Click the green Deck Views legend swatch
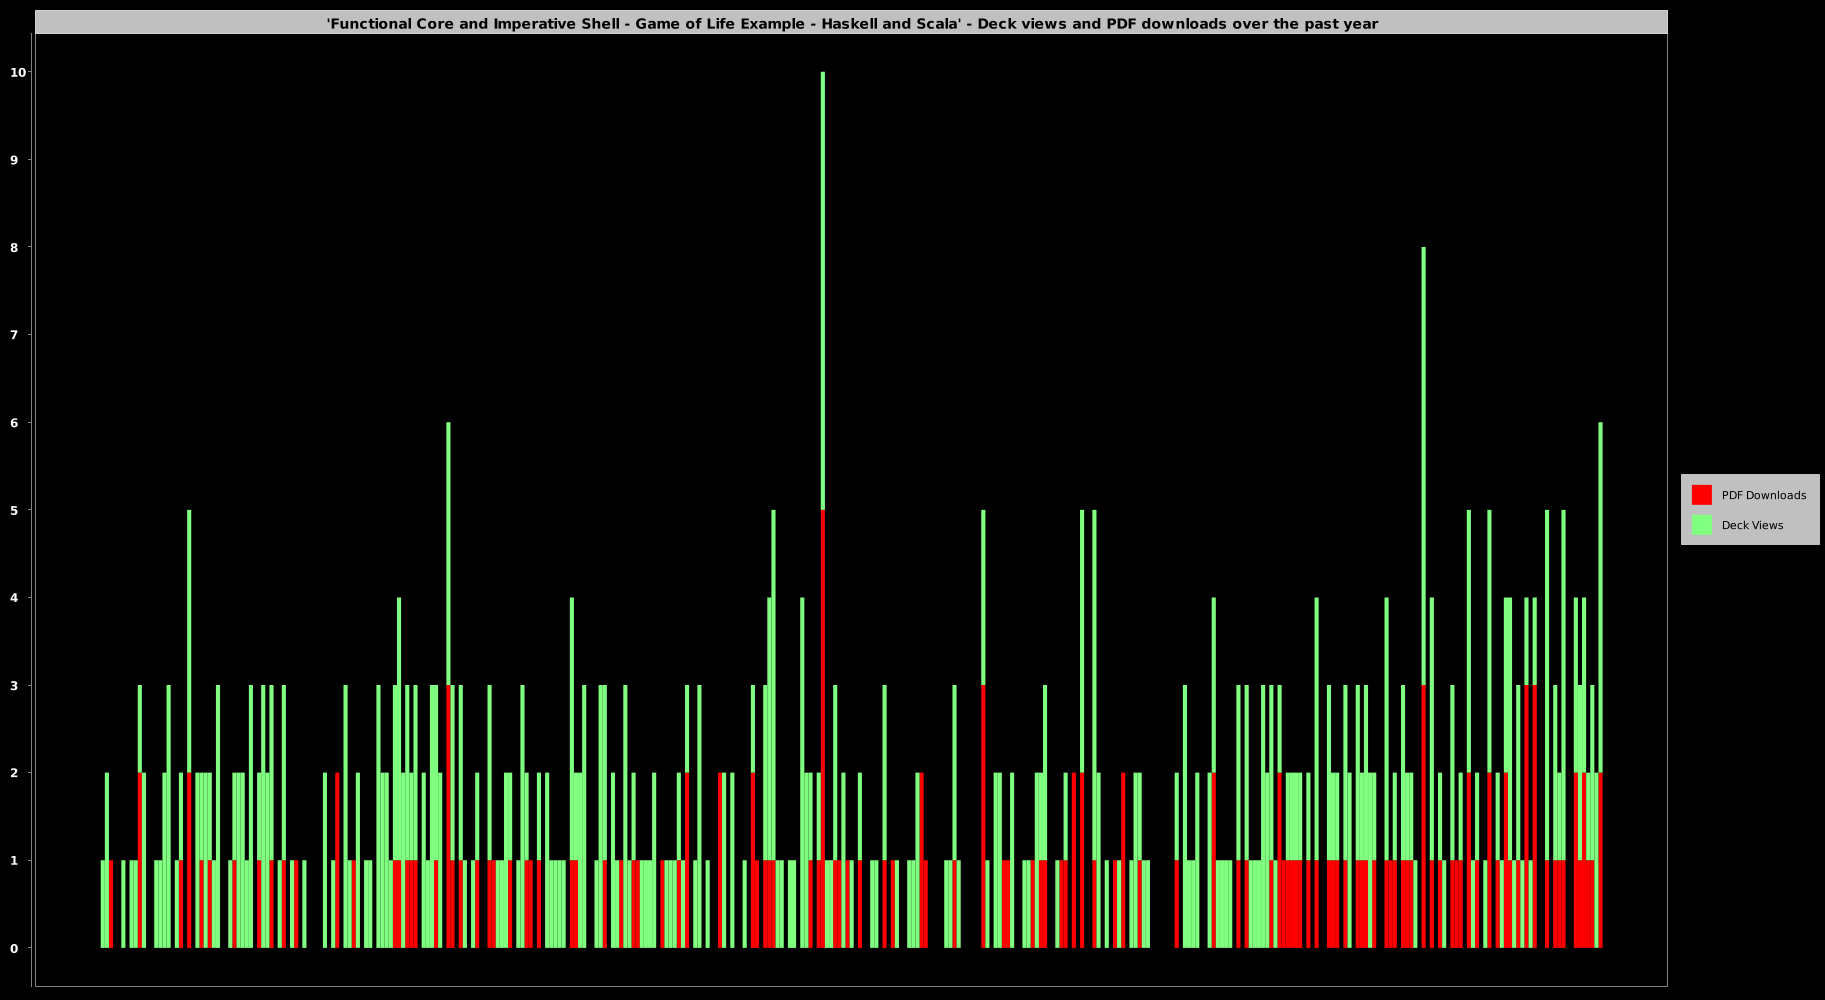1825x1000 pixels. (1701, 525)
